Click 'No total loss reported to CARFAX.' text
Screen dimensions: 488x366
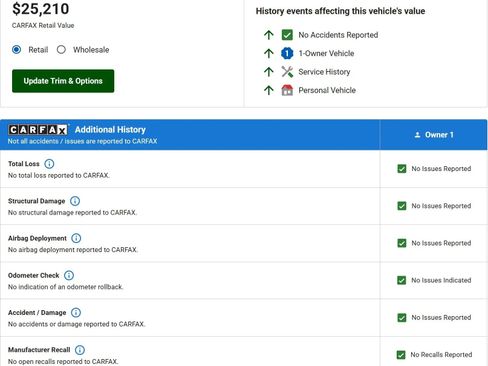pos(59,175)
